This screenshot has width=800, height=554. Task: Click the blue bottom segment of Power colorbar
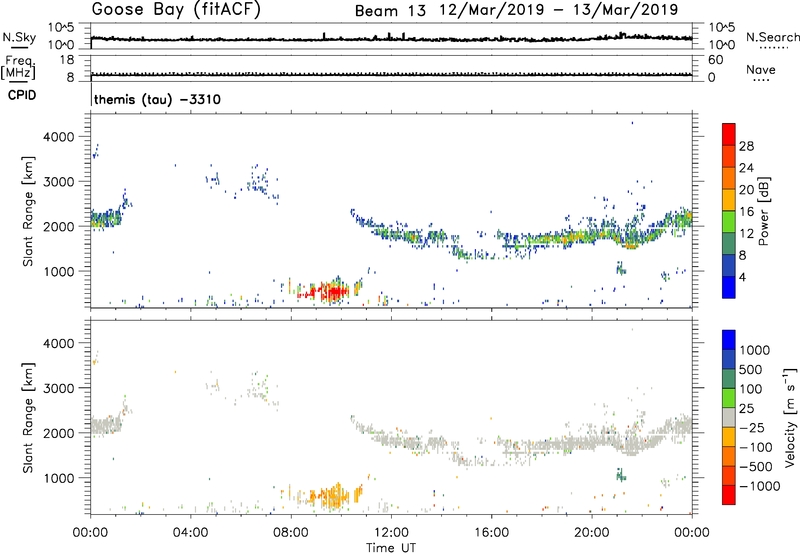729,287
